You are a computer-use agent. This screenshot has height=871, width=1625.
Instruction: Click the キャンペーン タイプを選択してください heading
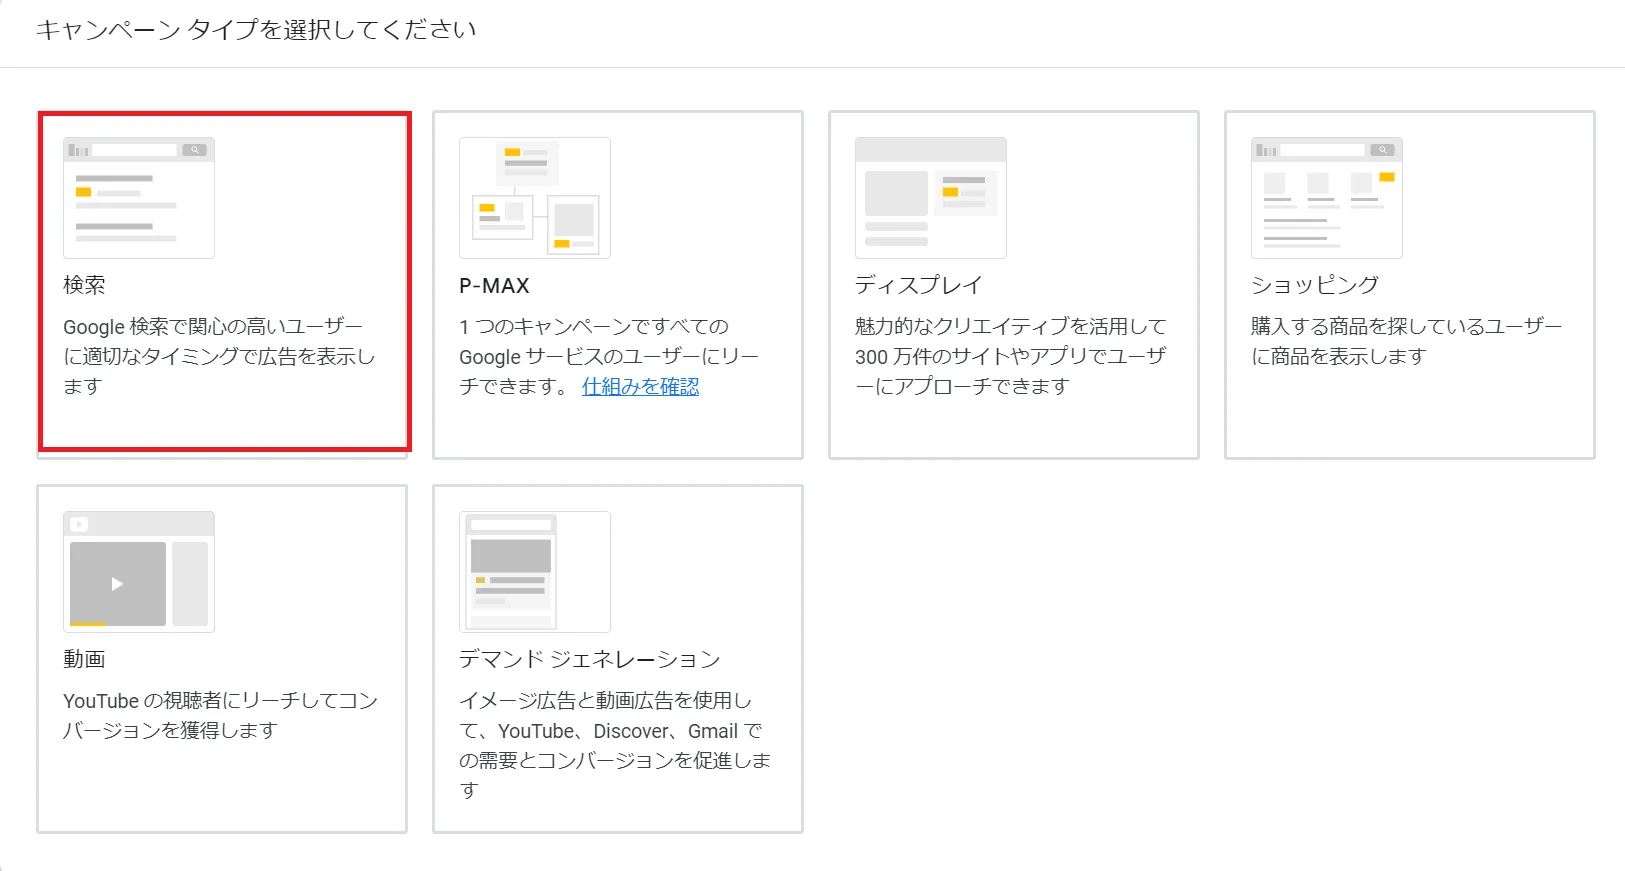point(256,30)
